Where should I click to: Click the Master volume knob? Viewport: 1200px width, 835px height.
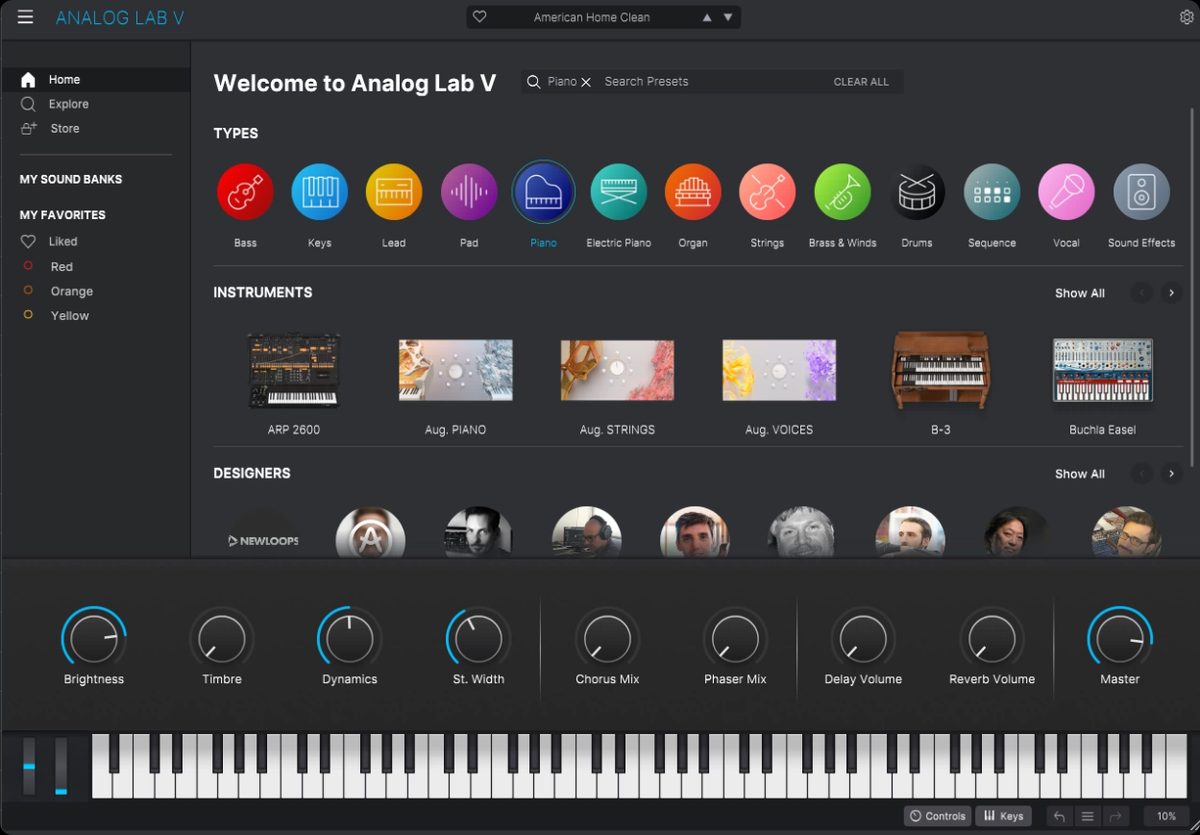tap(1120, 638)
